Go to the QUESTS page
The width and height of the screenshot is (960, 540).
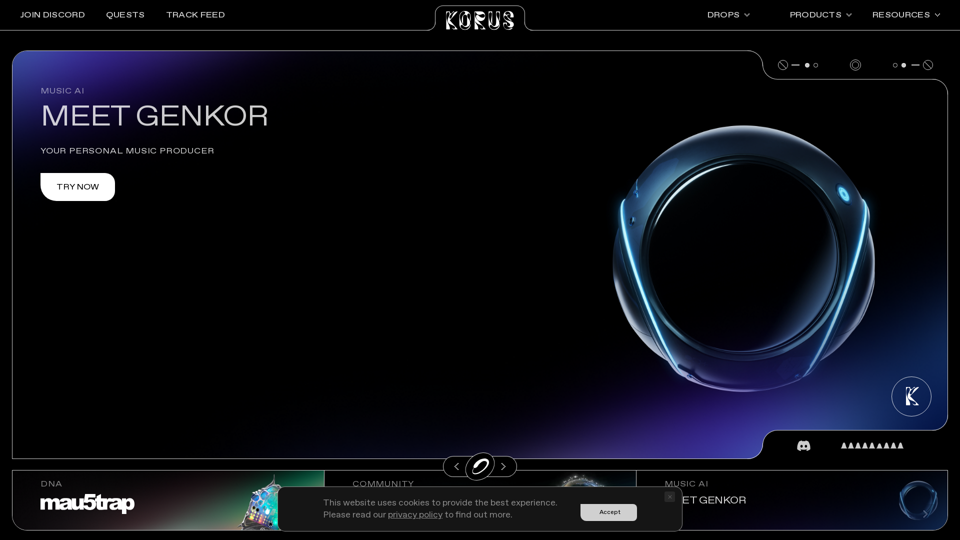(125, 15)
